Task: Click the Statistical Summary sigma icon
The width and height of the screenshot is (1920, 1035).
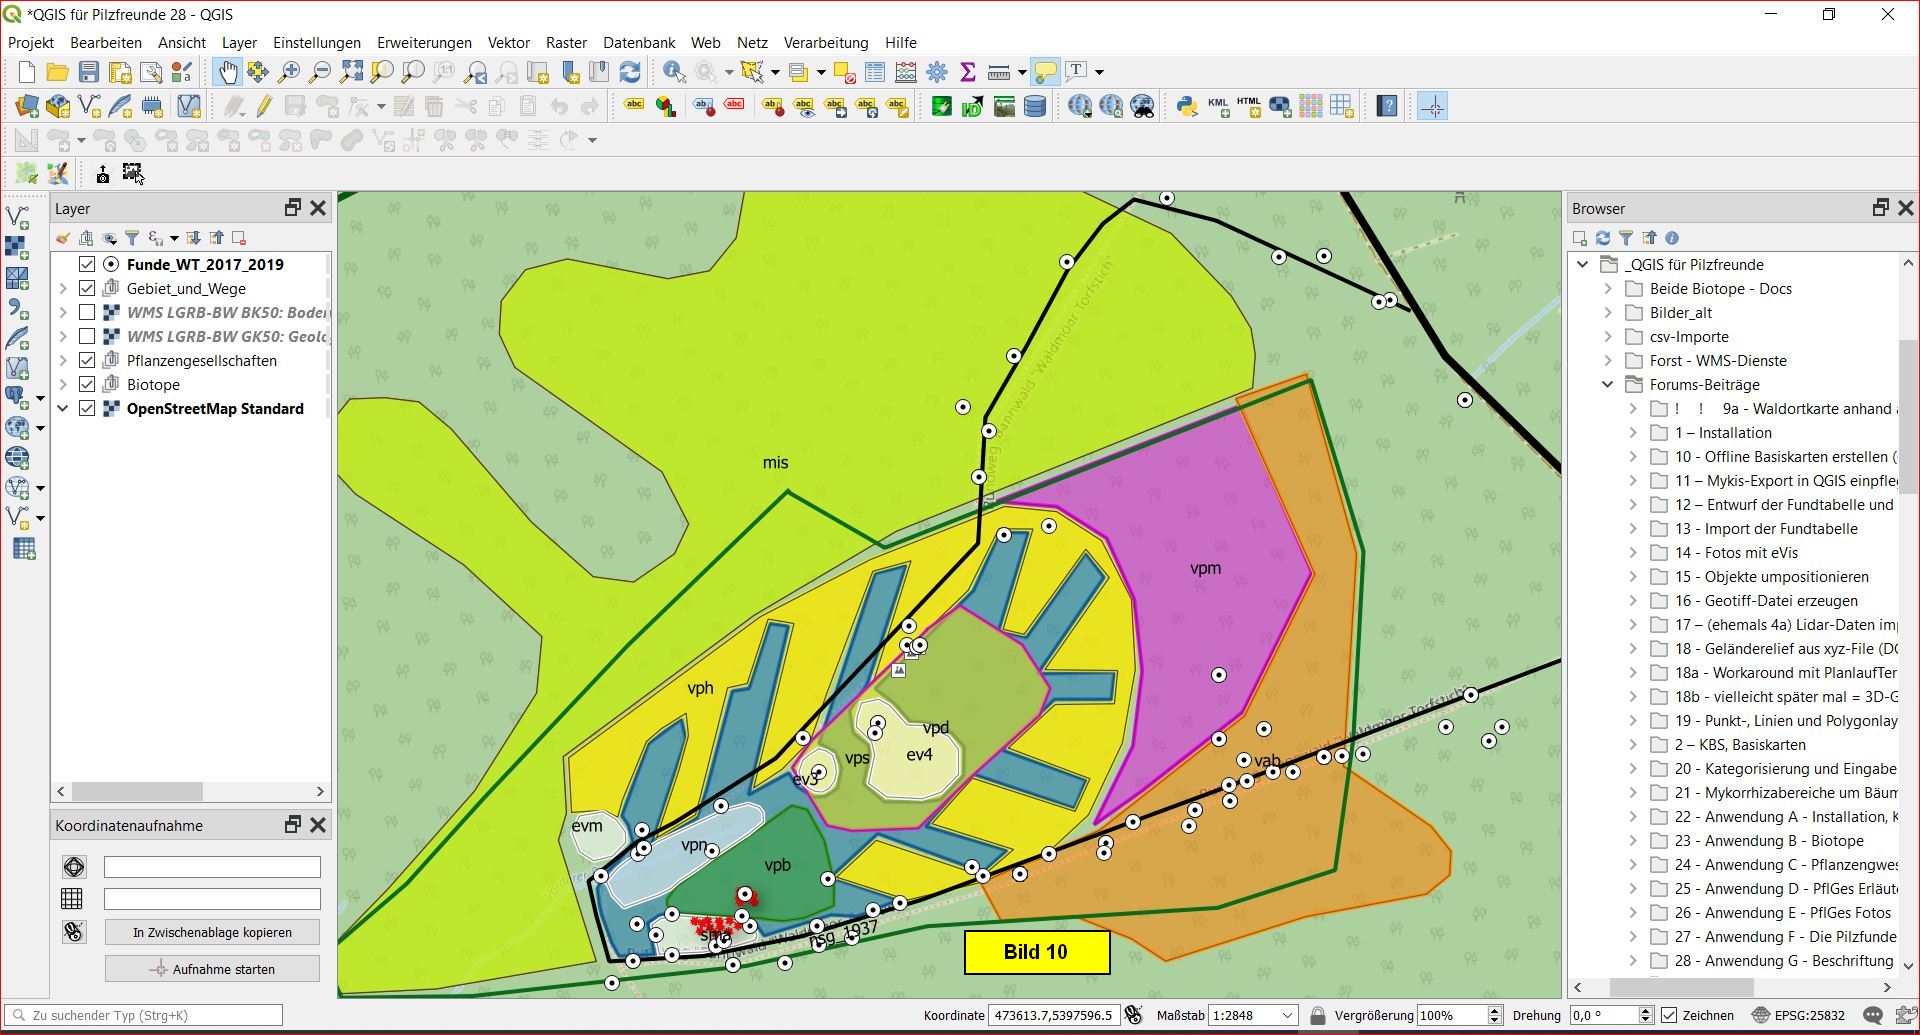Action: (x=967, y=72)
